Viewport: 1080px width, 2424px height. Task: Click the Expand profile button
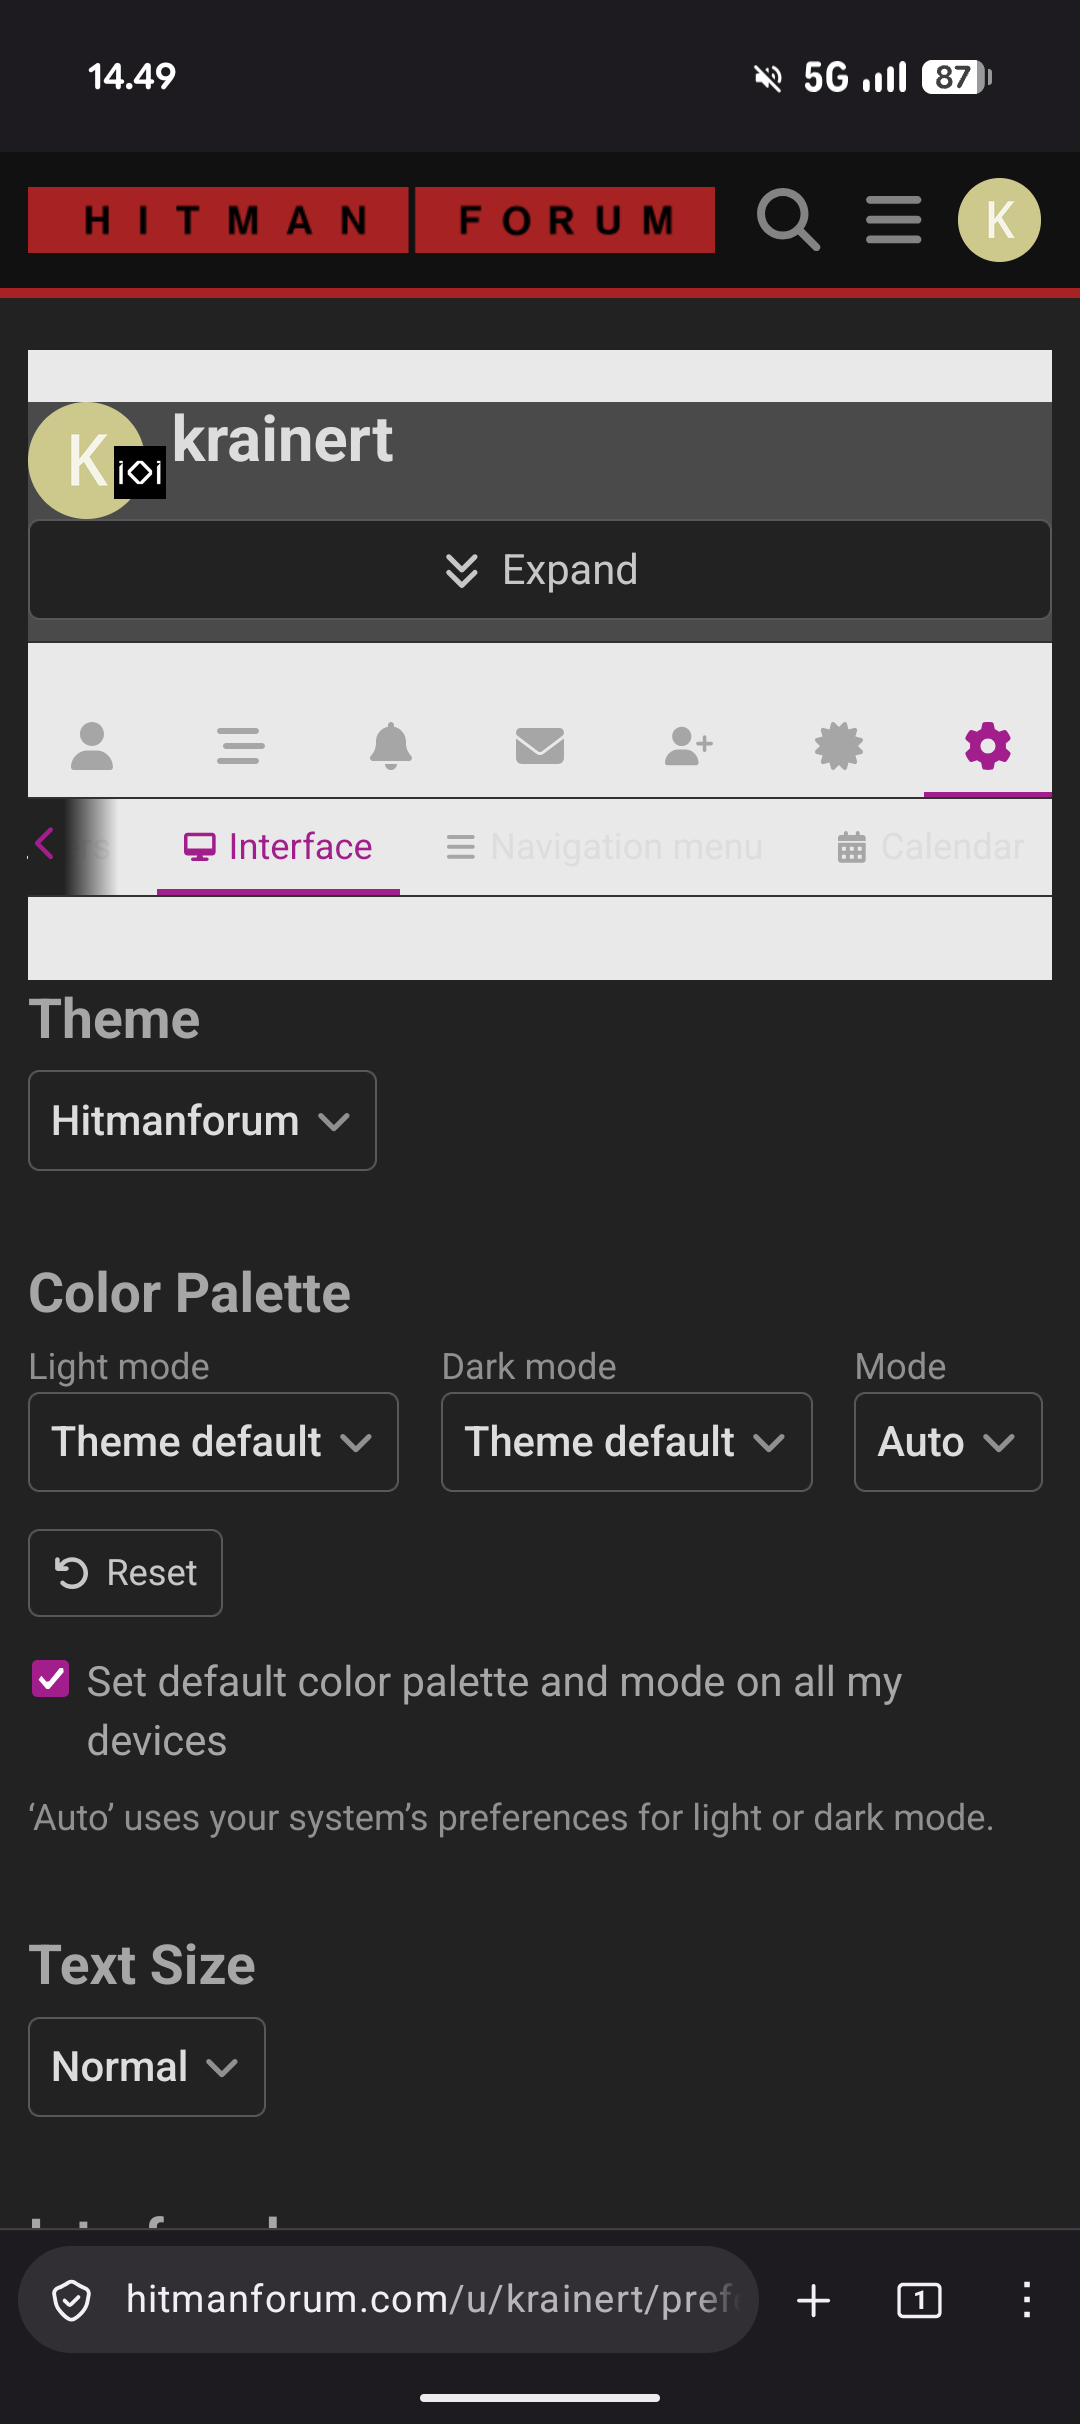[x=540, y=570]
